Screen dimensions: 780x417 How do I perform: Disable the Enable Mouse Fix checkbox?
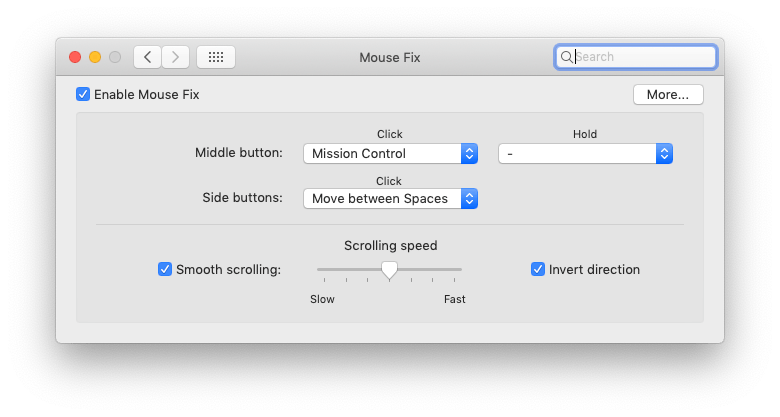point(83,94)
